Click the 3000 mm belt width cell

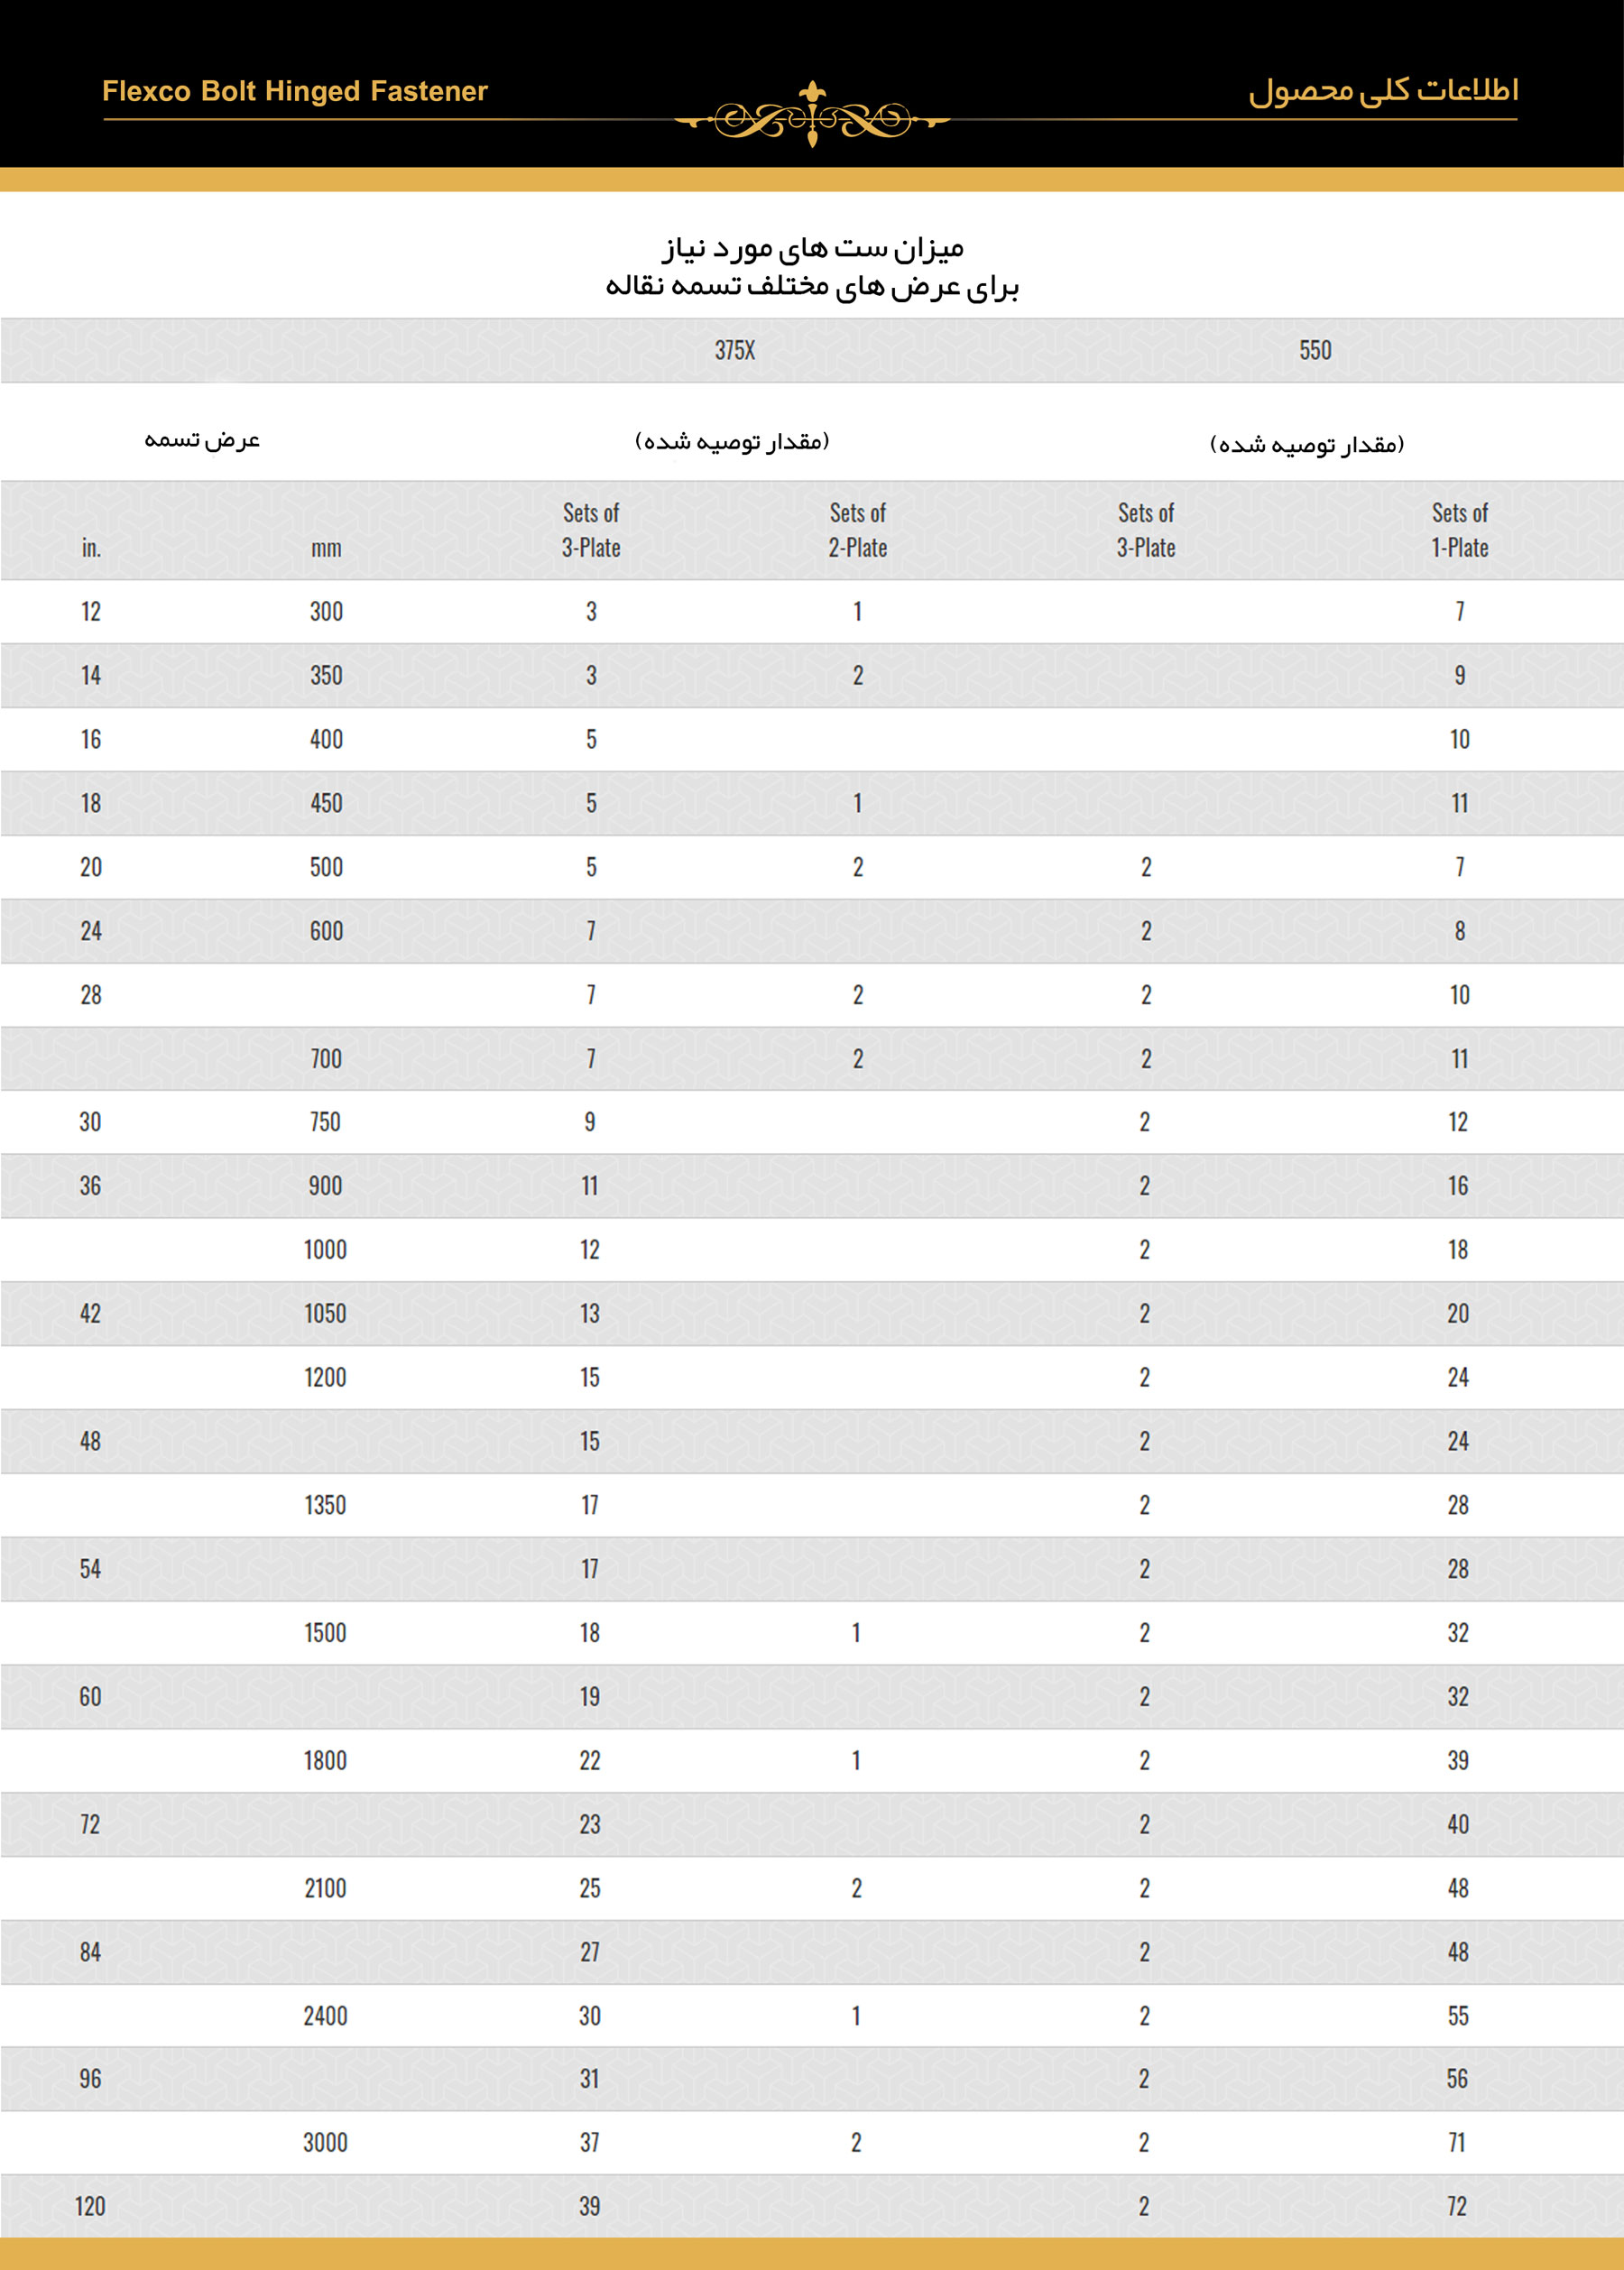(325, 2142)
